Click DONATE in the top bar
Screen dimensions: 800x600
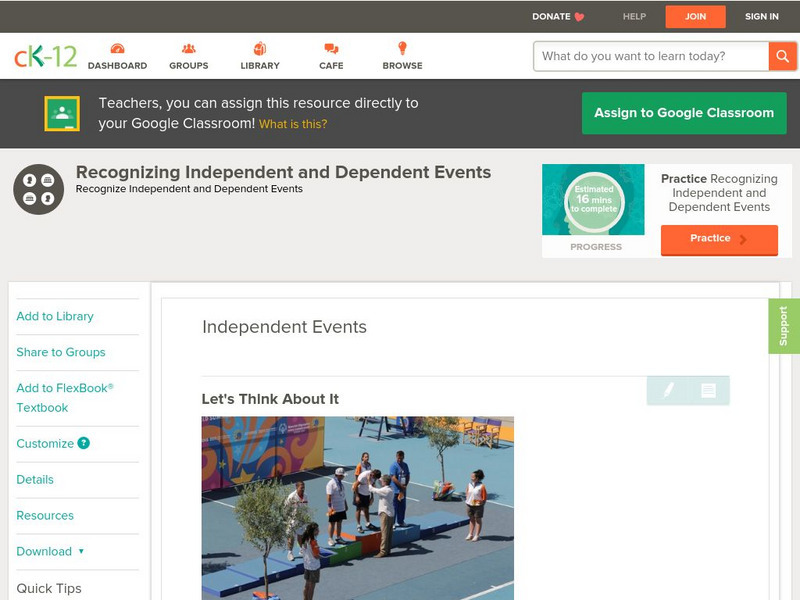pos(551,17)
